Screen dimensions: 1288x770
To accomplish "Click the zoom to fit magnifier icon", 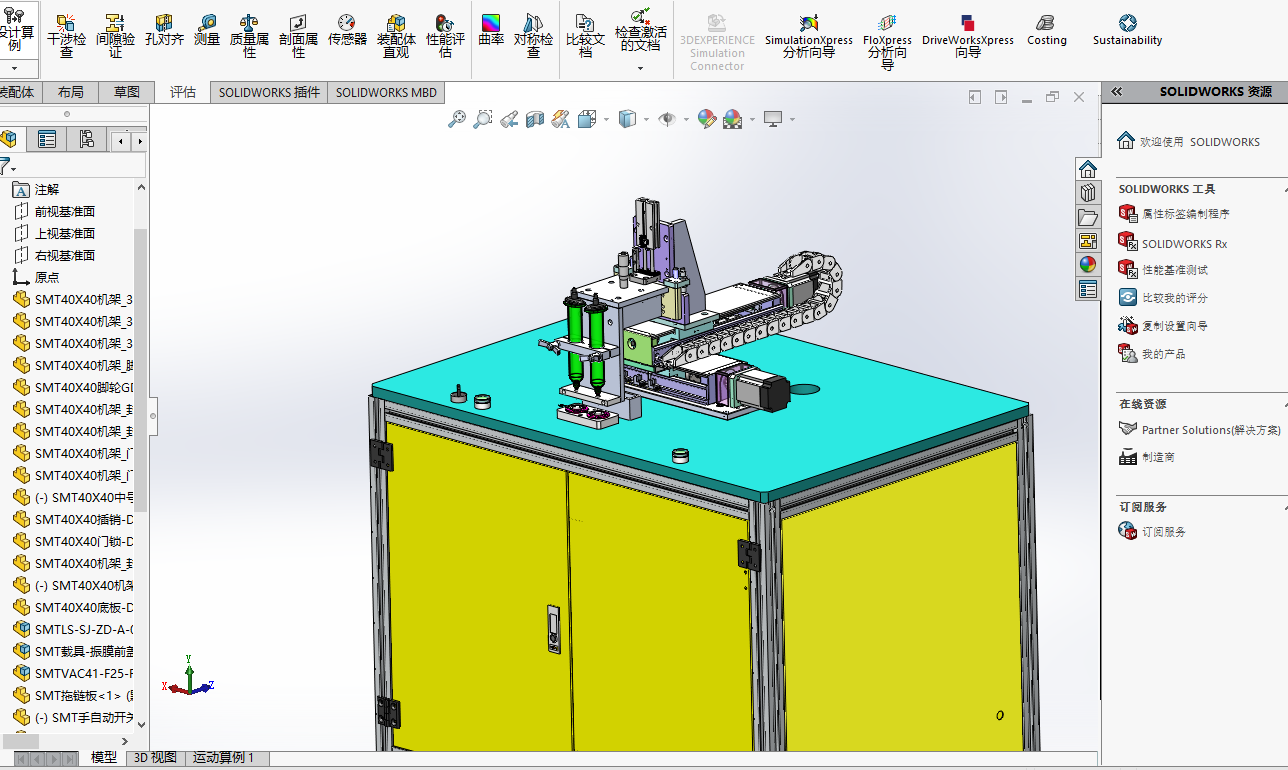I will point(457,119).
